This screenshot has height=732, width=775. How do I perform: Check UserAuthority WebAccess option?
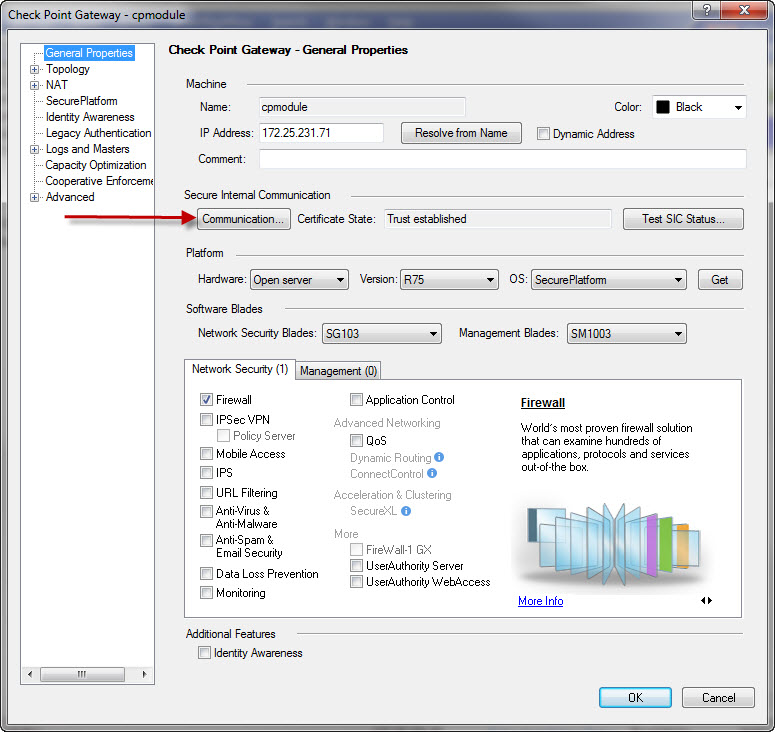[356, 582]
